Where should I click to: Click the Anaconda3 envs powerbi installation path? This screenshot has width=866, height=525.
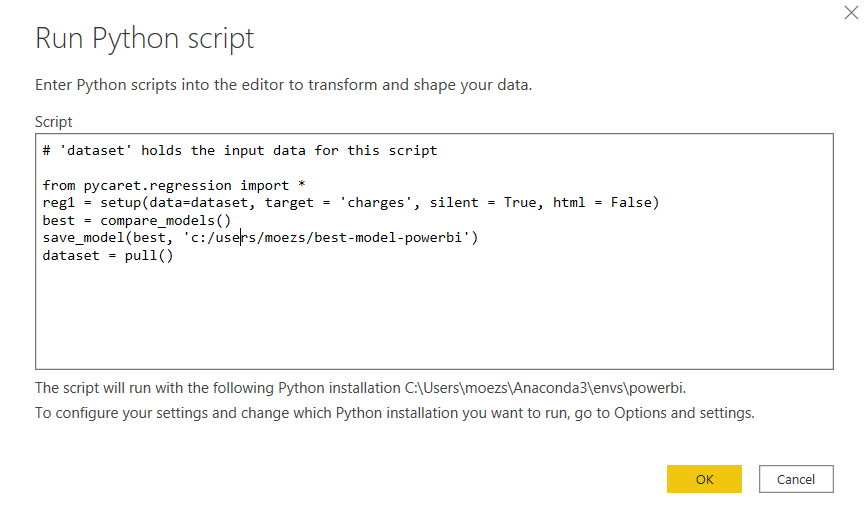click(561, 388)
